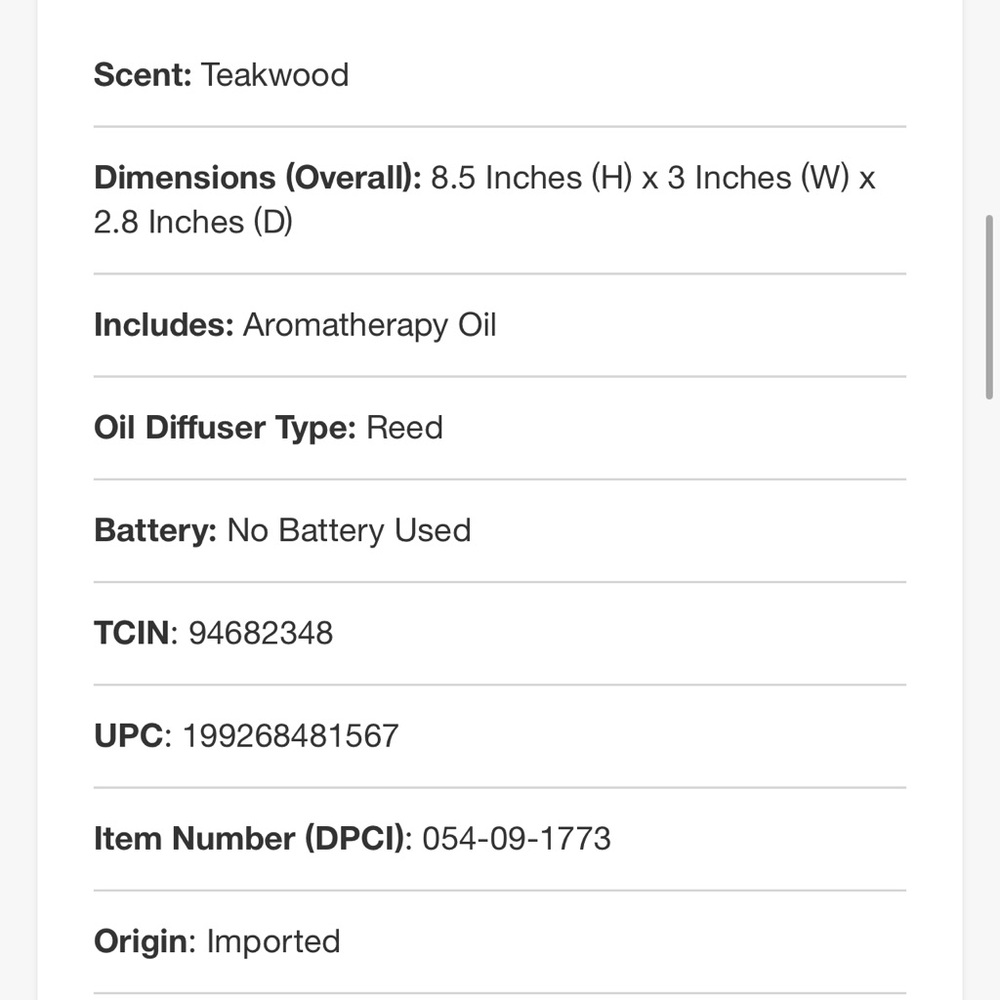
Task: Click the TCIN number 94682348
Action: coord(261,633)
